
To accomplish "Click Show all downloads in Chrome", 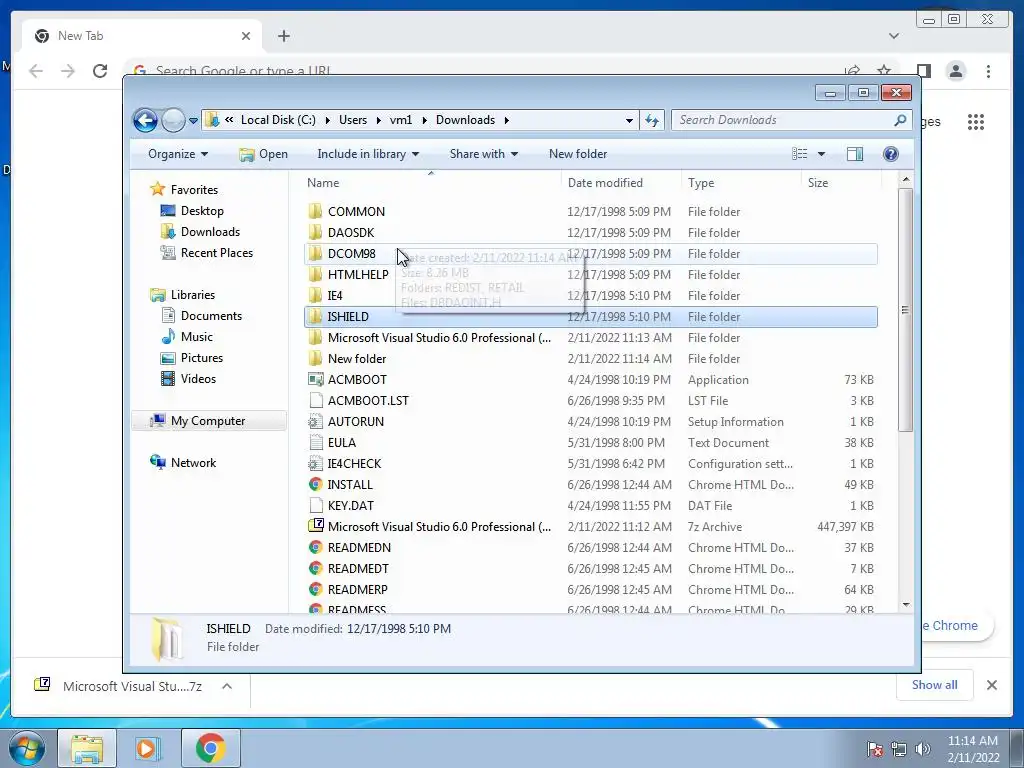I will (x=935, y=685).
